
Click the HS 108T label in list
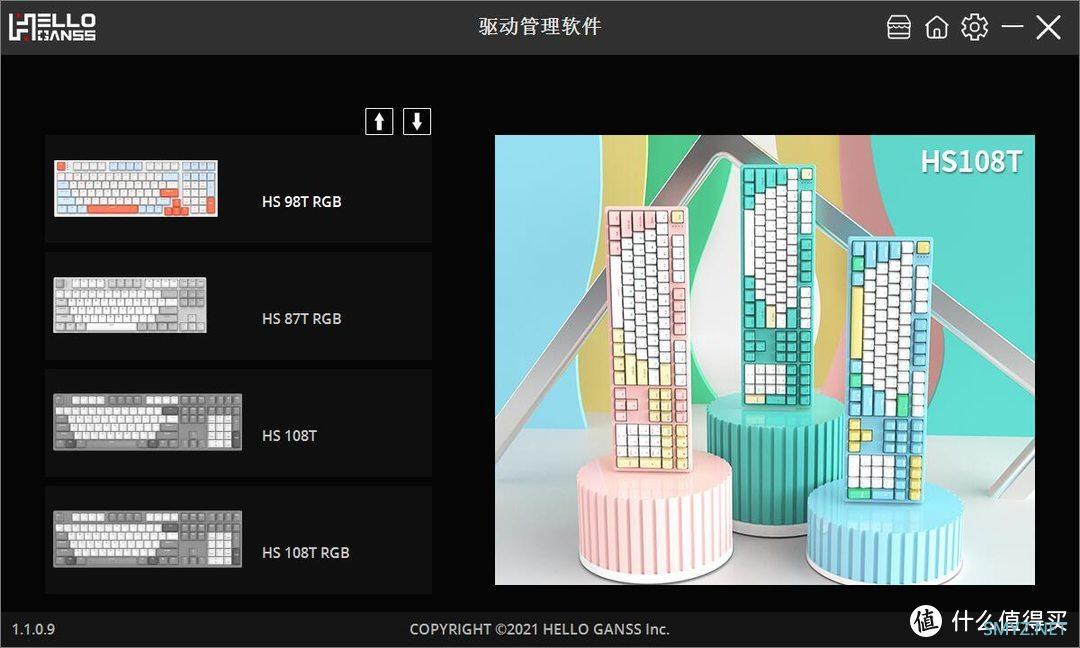pos(289,436)
